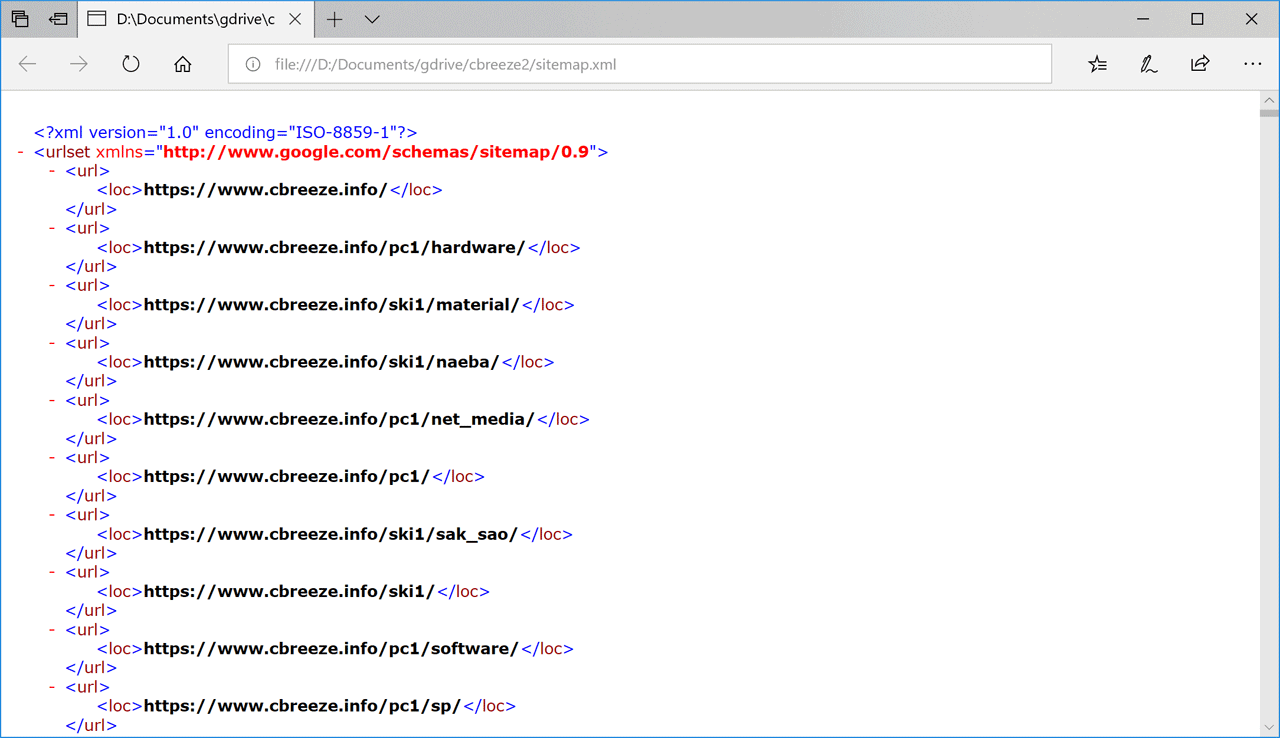Click the ski1/naeba URL text
Viewport: 1280px width, 738px height.
tap(321, 362)
